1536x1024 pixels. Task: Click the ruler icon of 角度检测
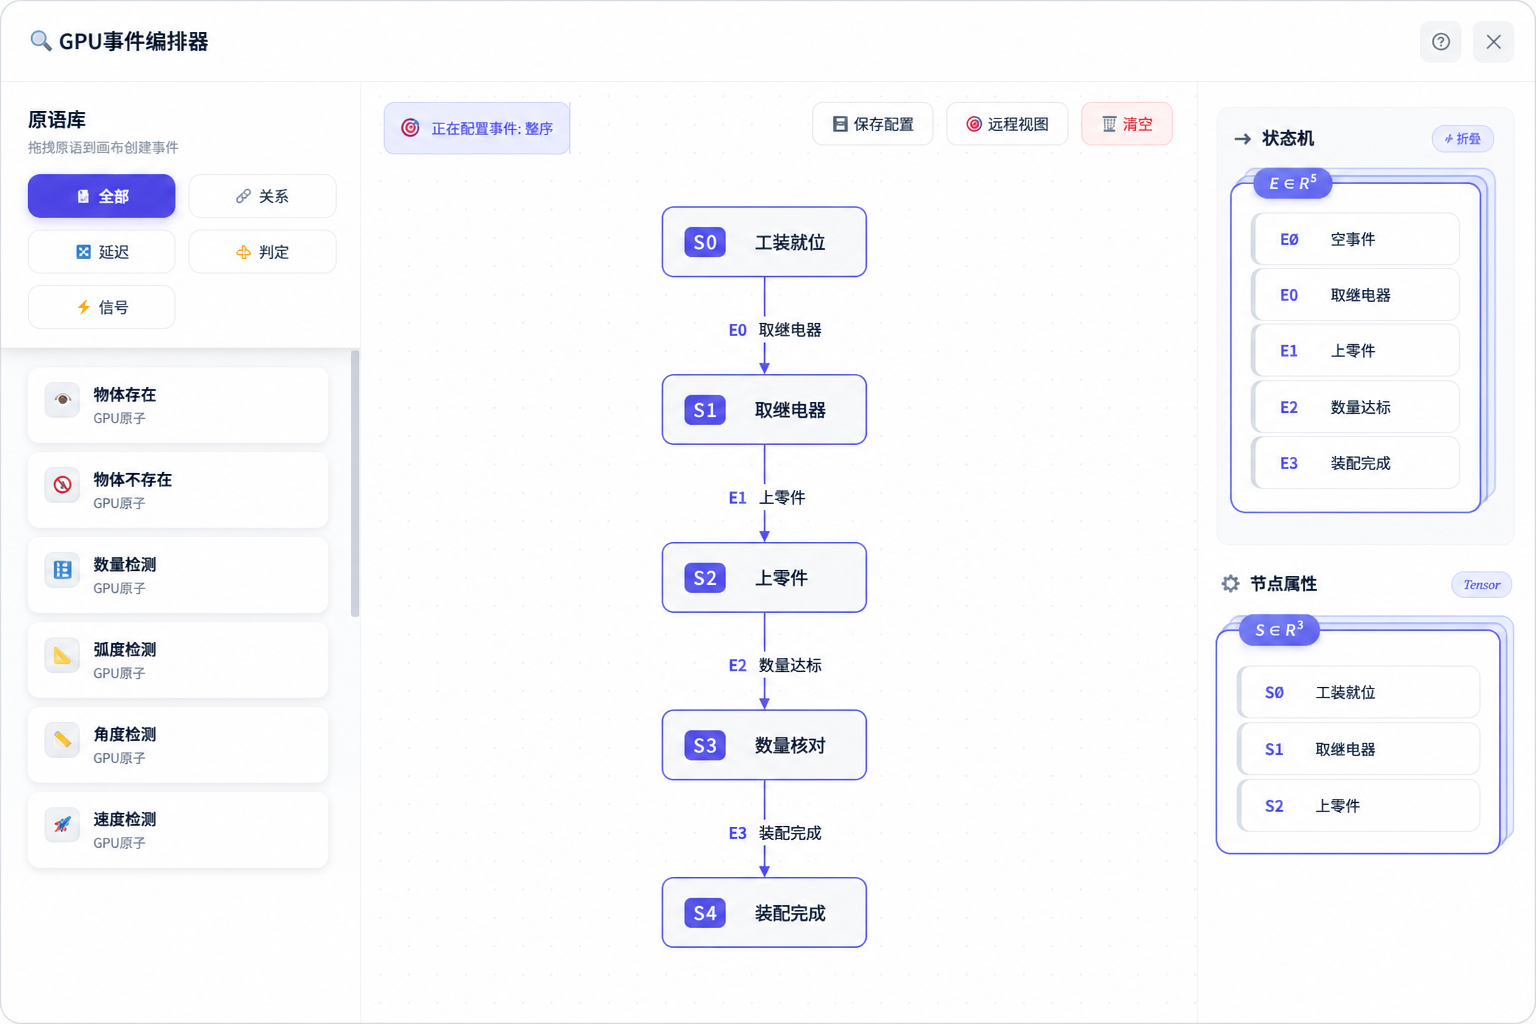pos(62,740)
